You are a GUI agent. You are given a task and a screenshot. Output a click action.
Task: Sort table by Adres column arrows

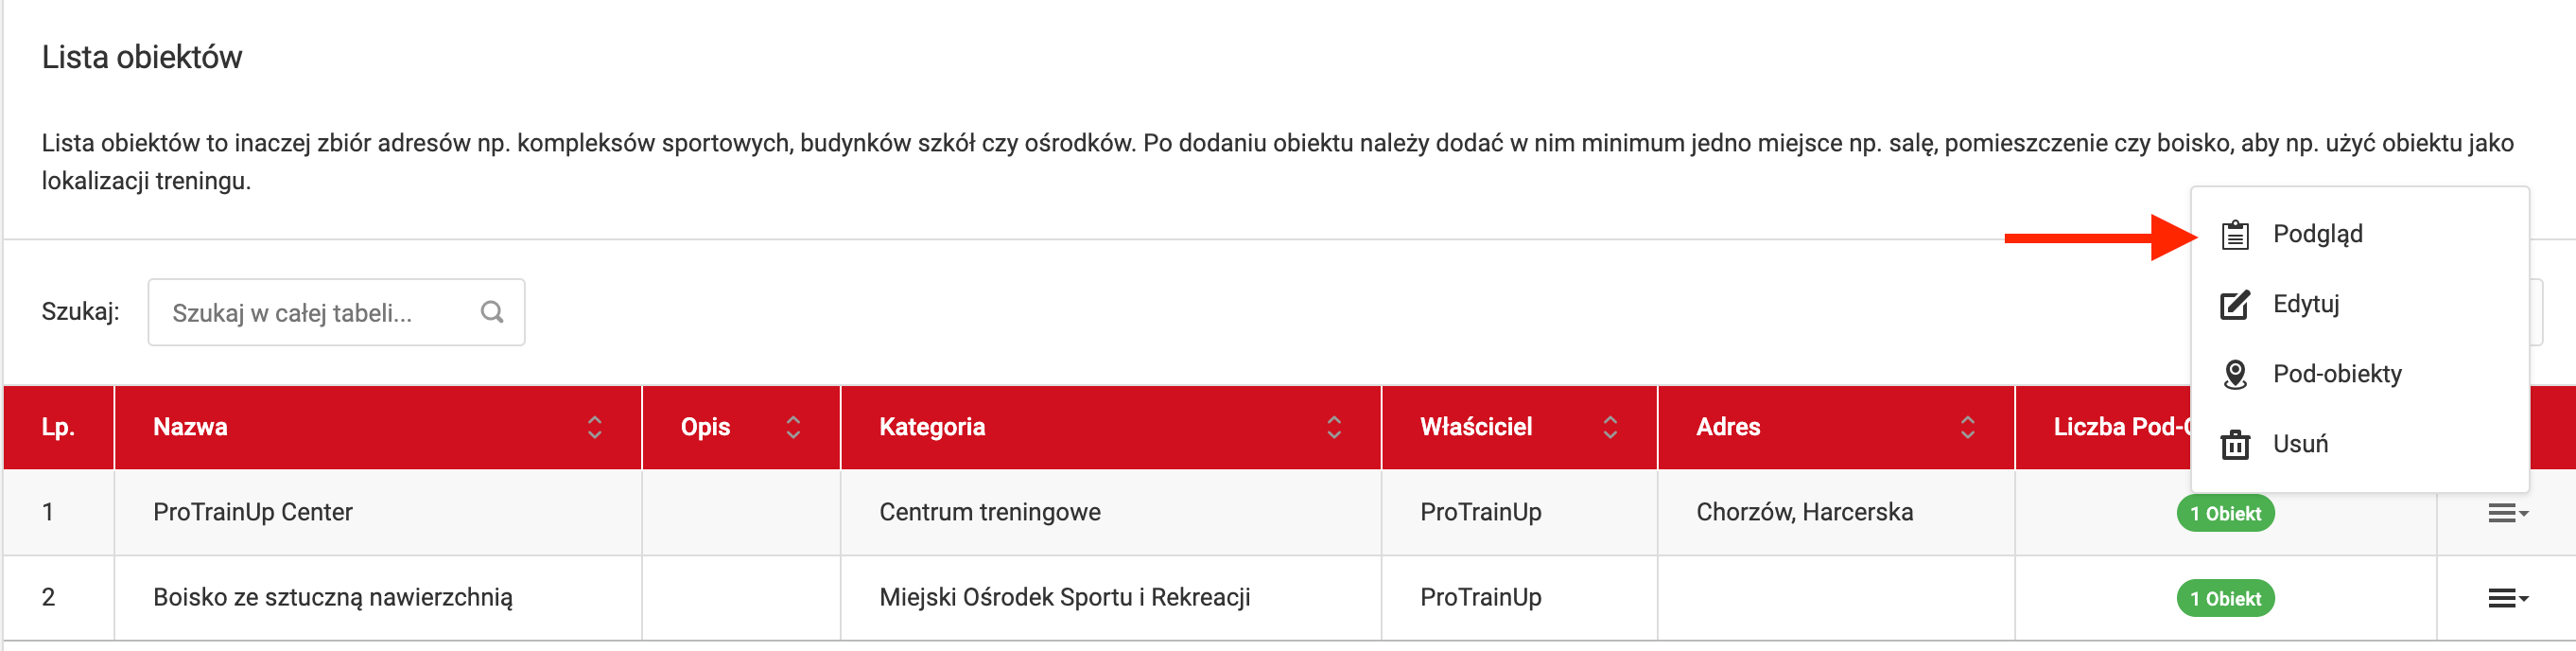pos(1967,427)
